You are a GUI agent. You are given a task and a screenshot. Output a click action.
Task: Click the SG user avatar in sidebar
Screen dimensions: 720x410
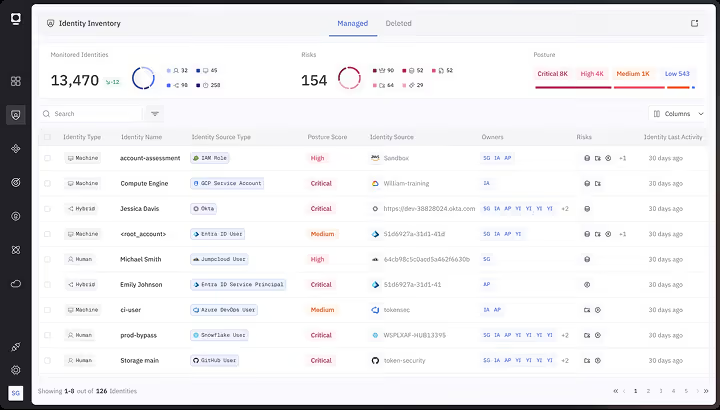click(x=16, y=393)
